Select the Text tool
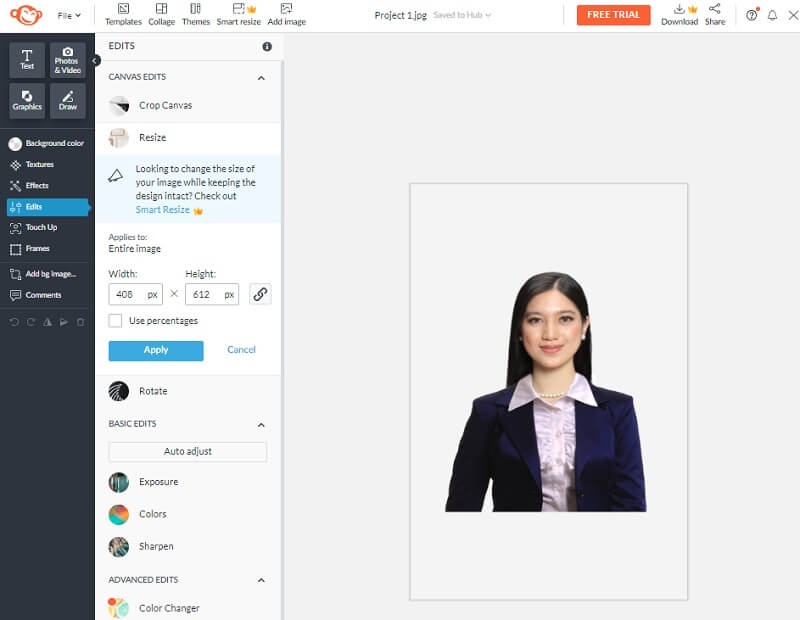The width and height of the screenshot is (800, 620). (x=27, y=60)
